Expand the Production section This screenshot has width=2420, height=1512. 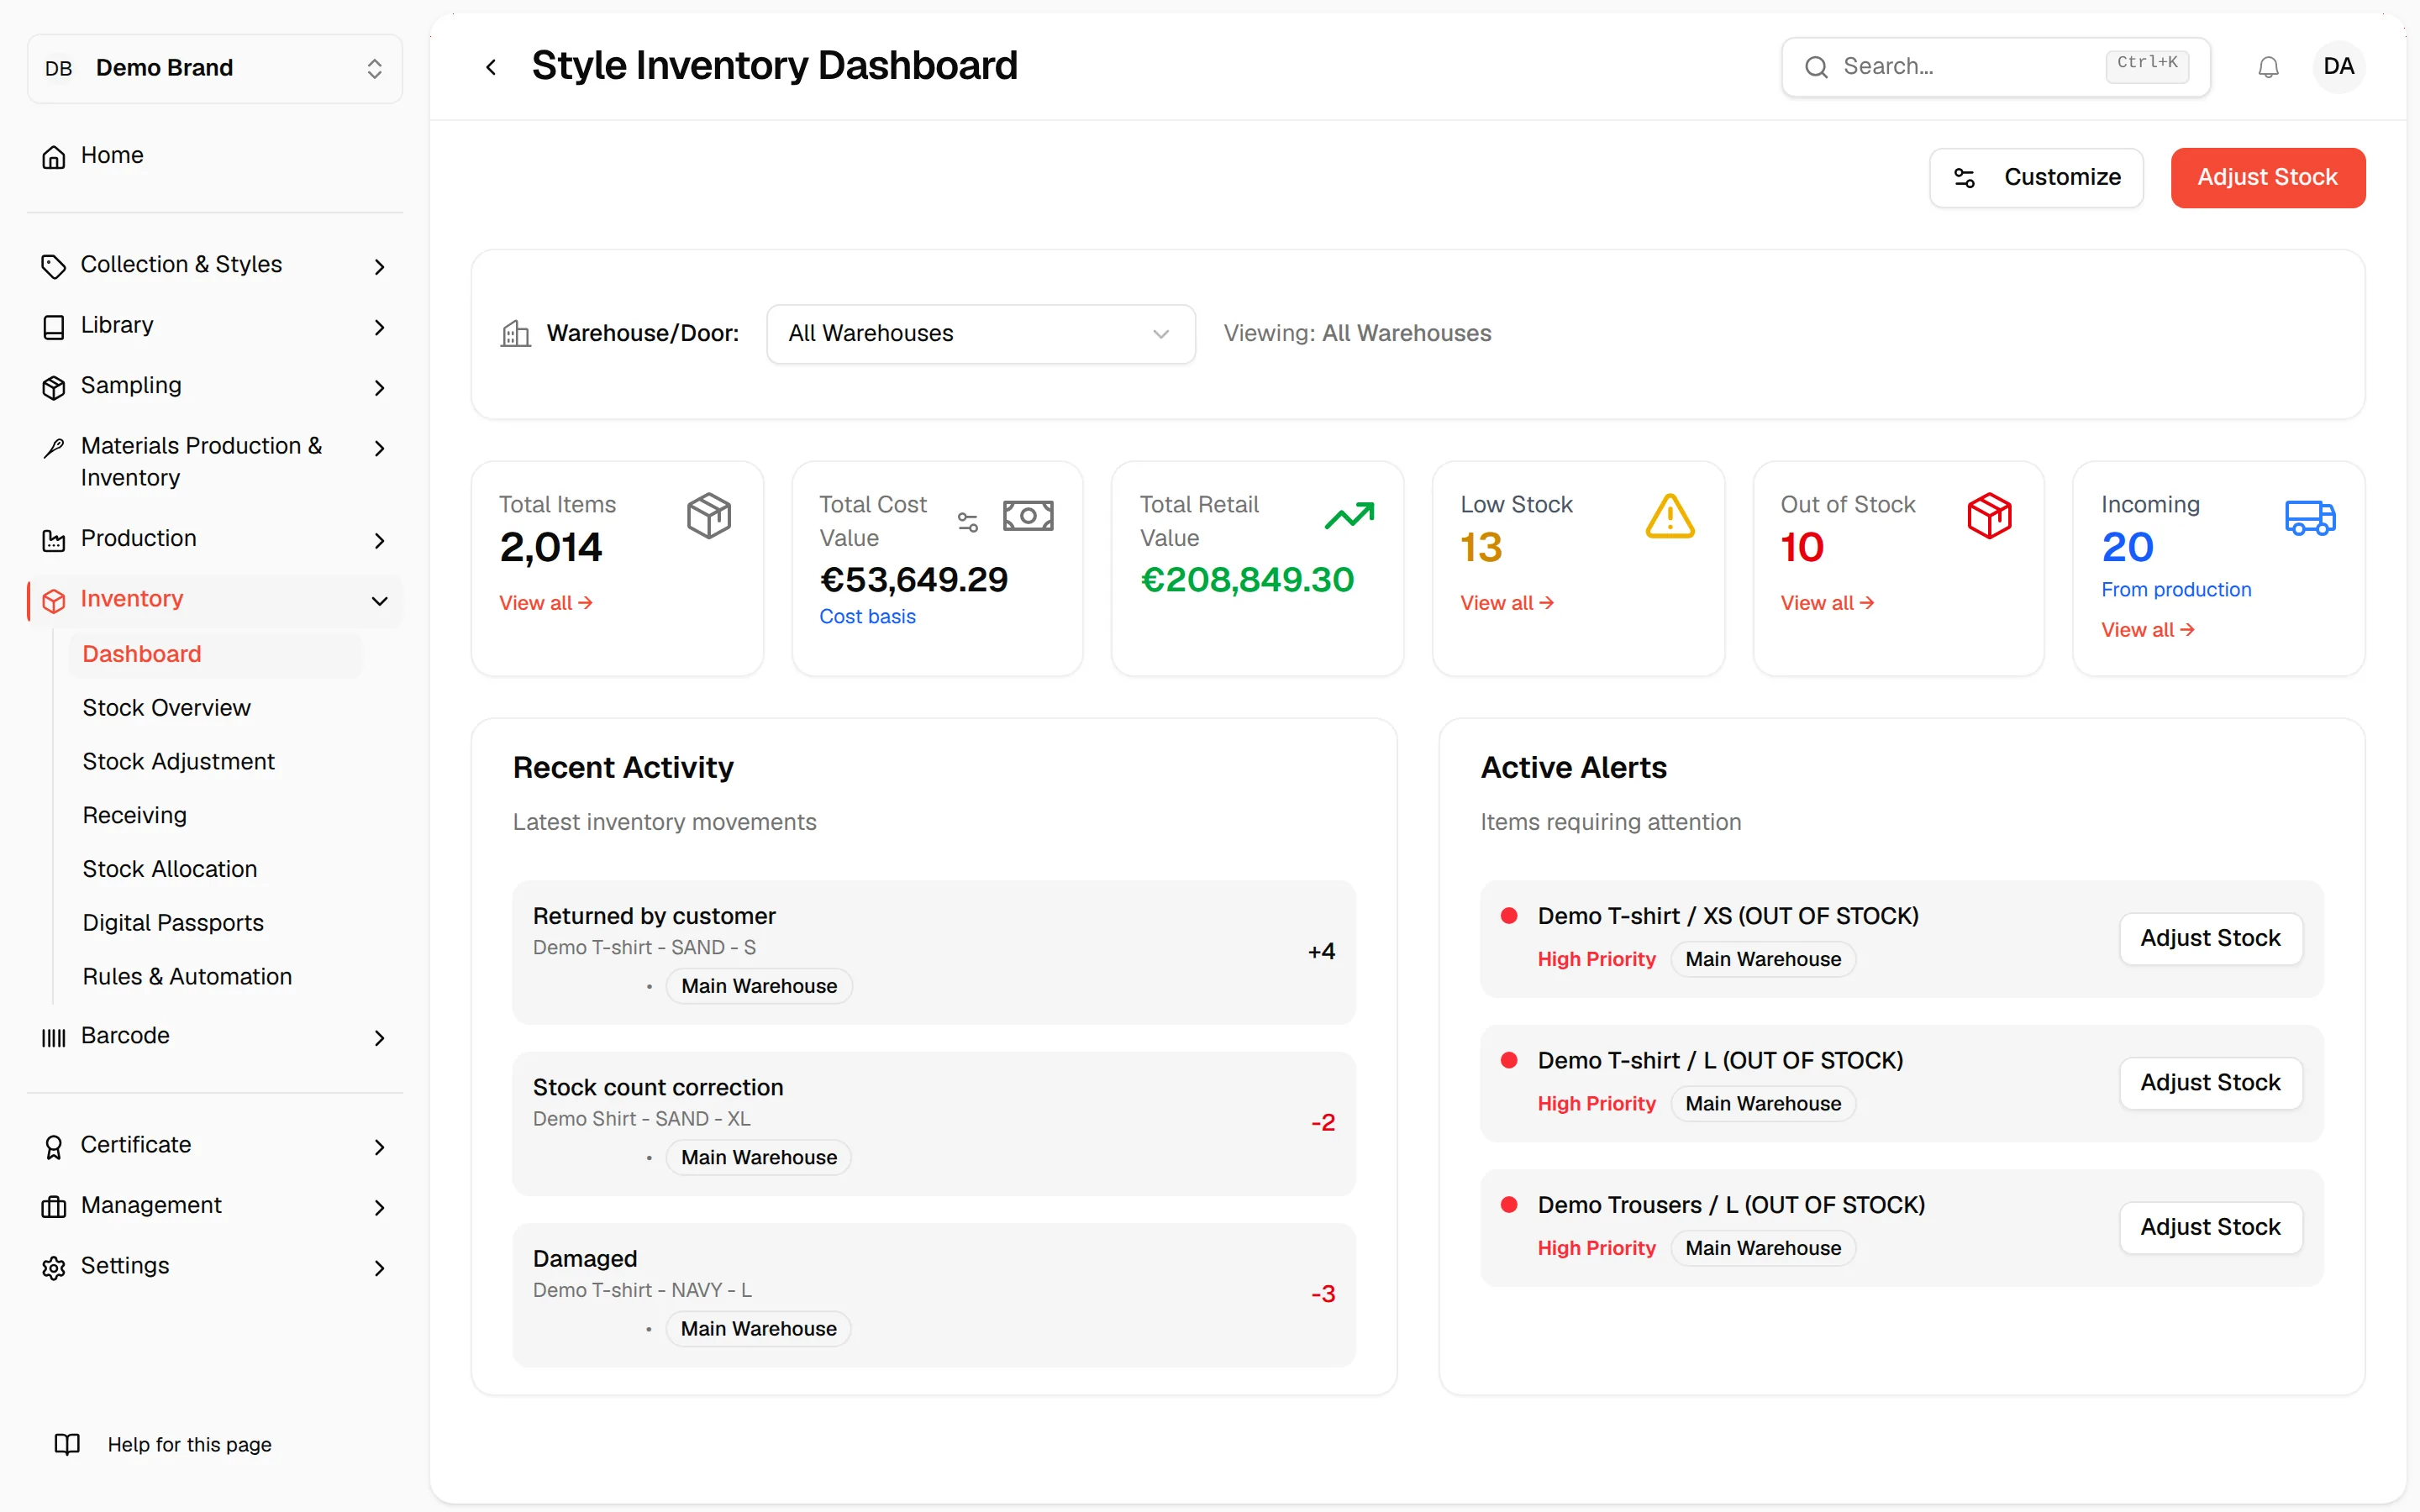[x=215, y=539]
